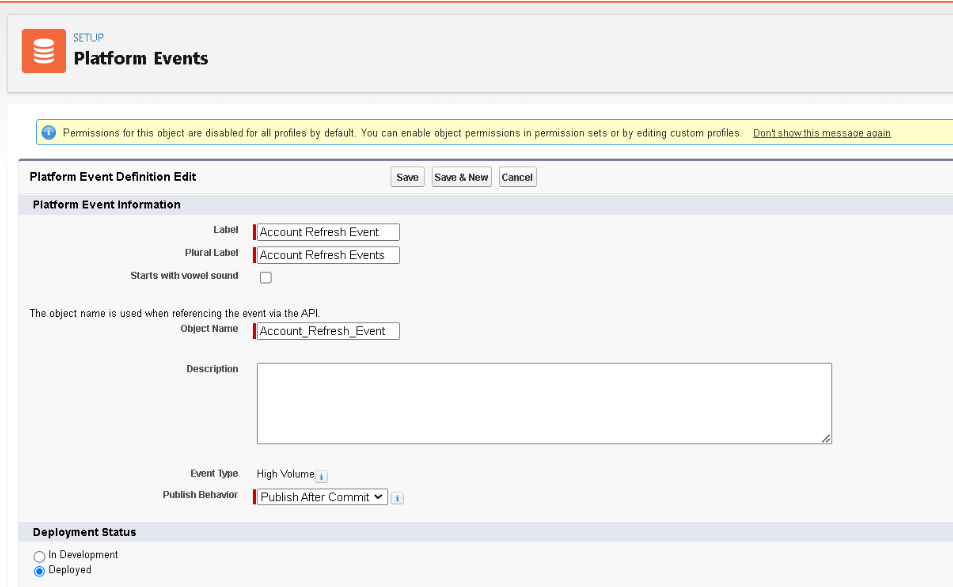Click into the Object Name field
Screen dimensions: 953x587
328,331
